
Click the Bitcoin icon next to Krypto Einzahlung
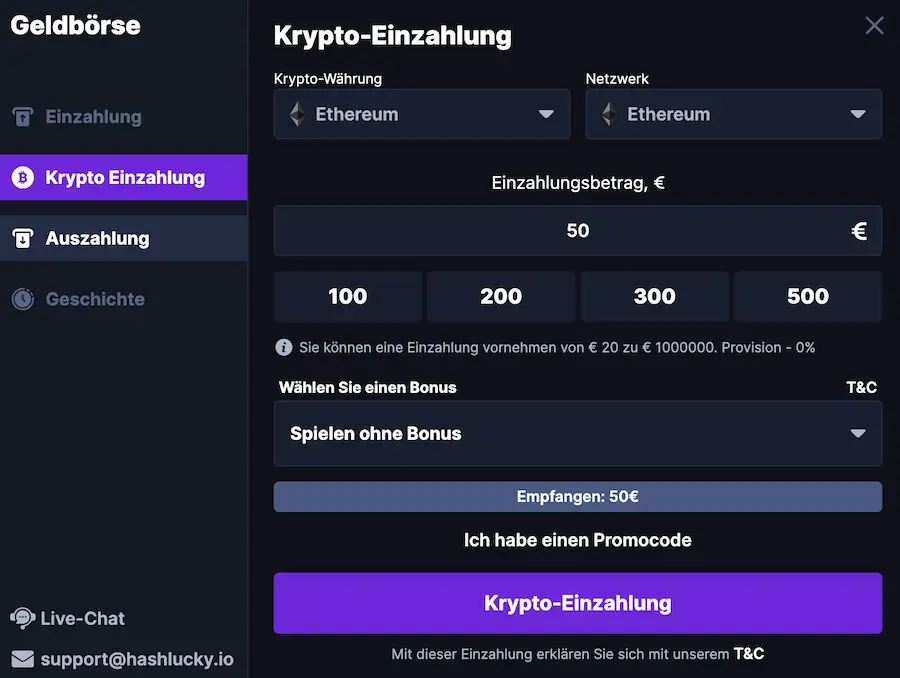tap(22, 177)
